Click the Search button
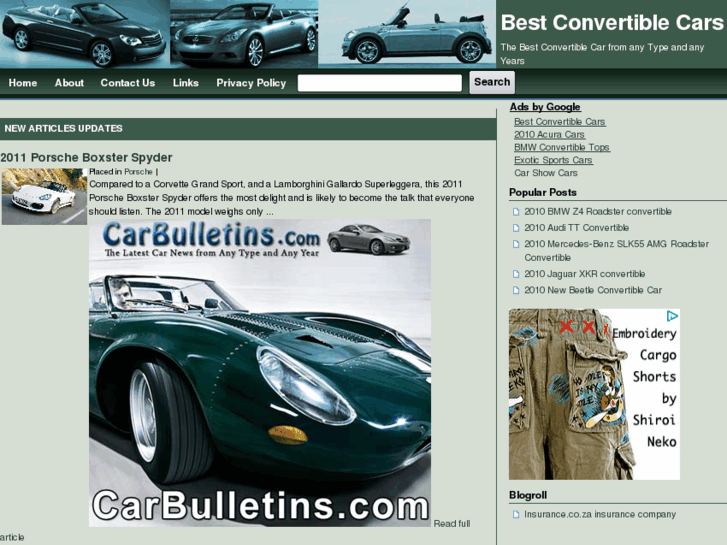This screenshot has height=545, width=727. (x=492, y=83)
